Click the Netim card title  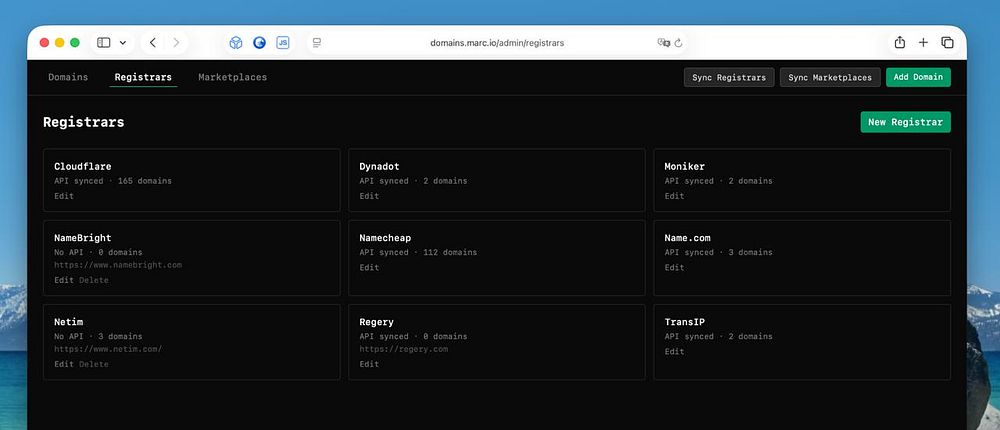(69, 322)
